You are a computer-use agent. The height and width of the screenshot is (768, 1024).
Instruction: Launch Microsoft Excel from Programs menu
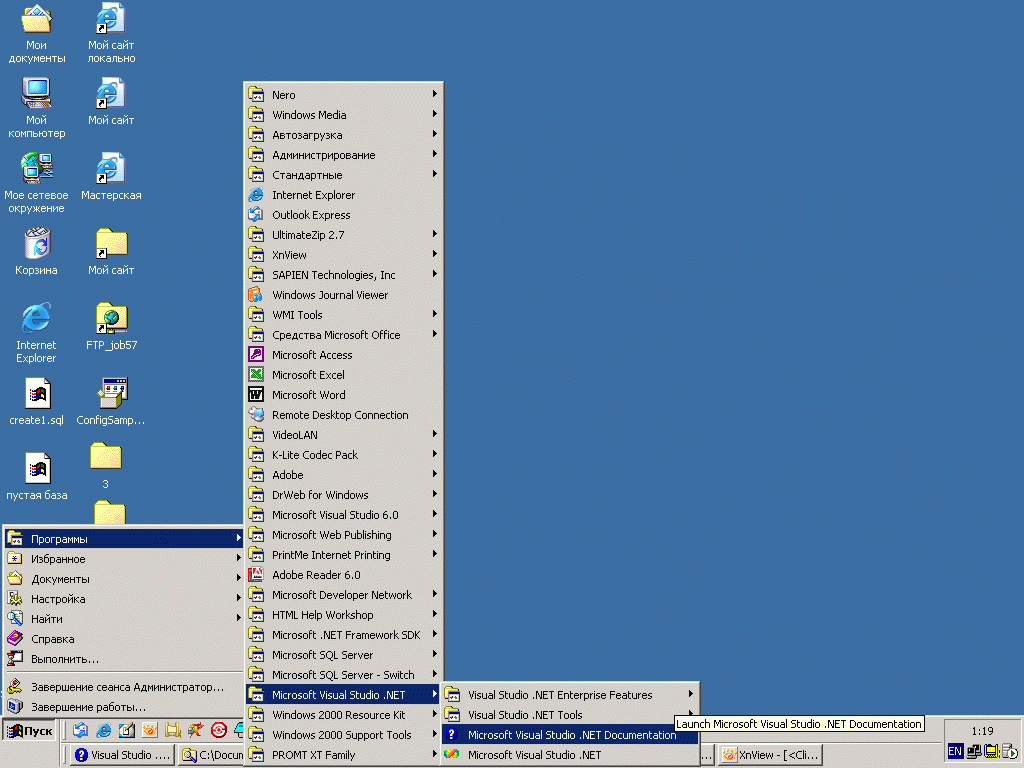(x=344, y=375)
